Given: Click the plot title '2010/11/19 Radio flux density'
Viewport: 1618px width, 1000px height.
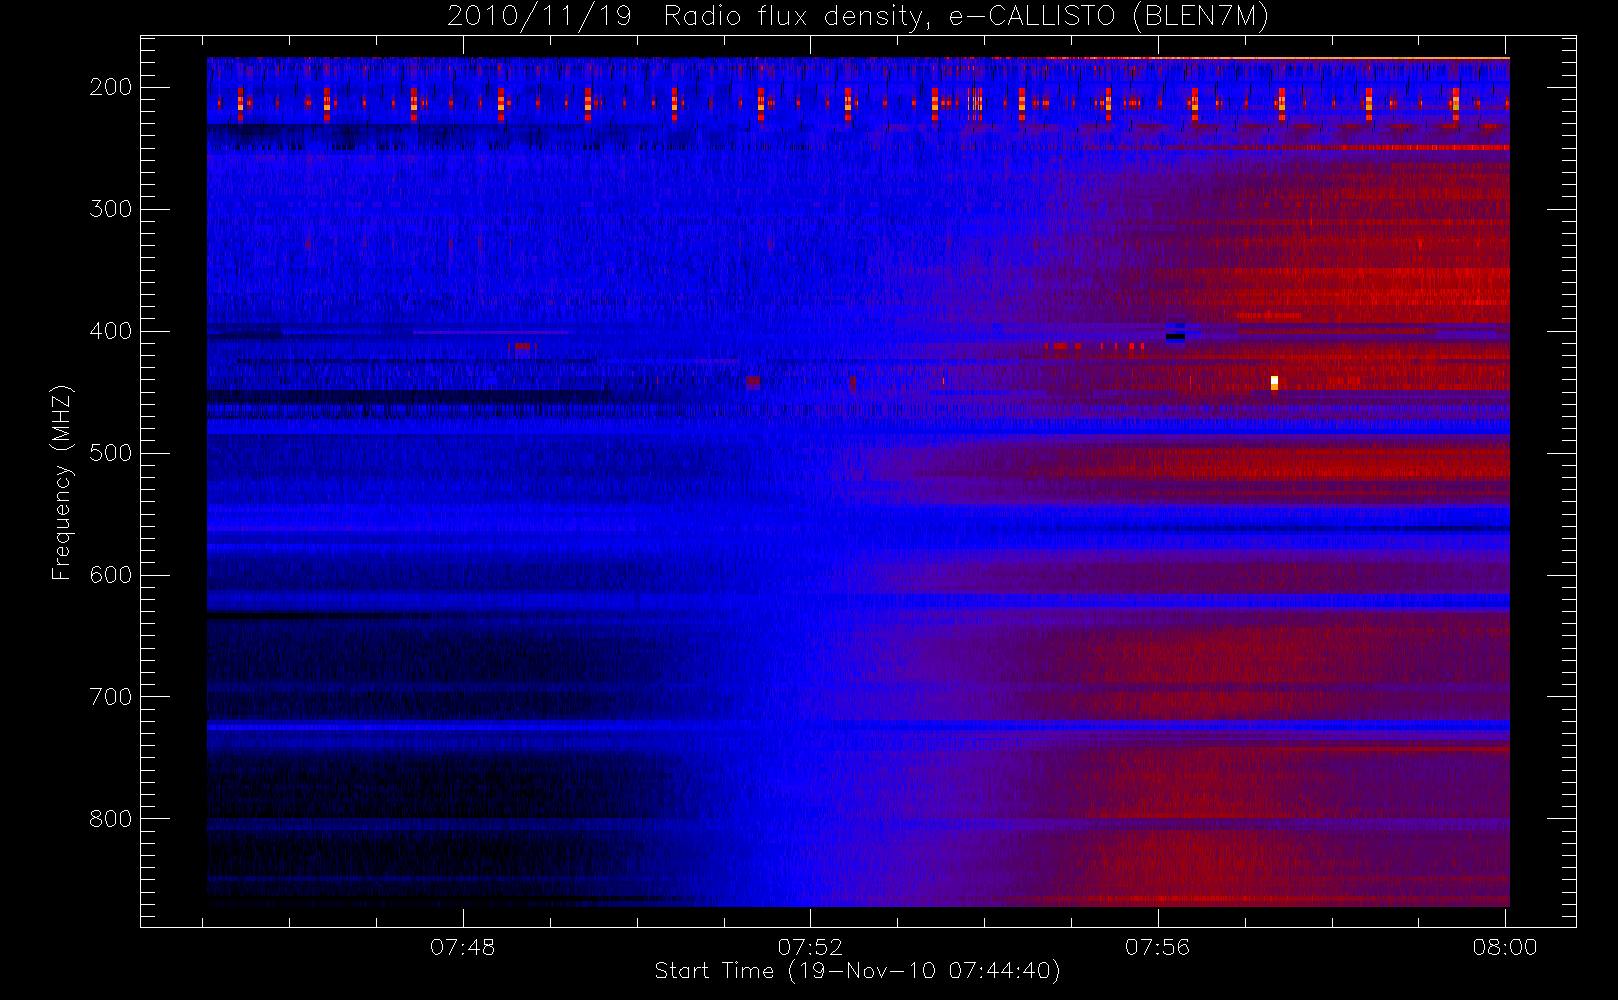Looking at the screenshot, I should click(x=858, y=16).
